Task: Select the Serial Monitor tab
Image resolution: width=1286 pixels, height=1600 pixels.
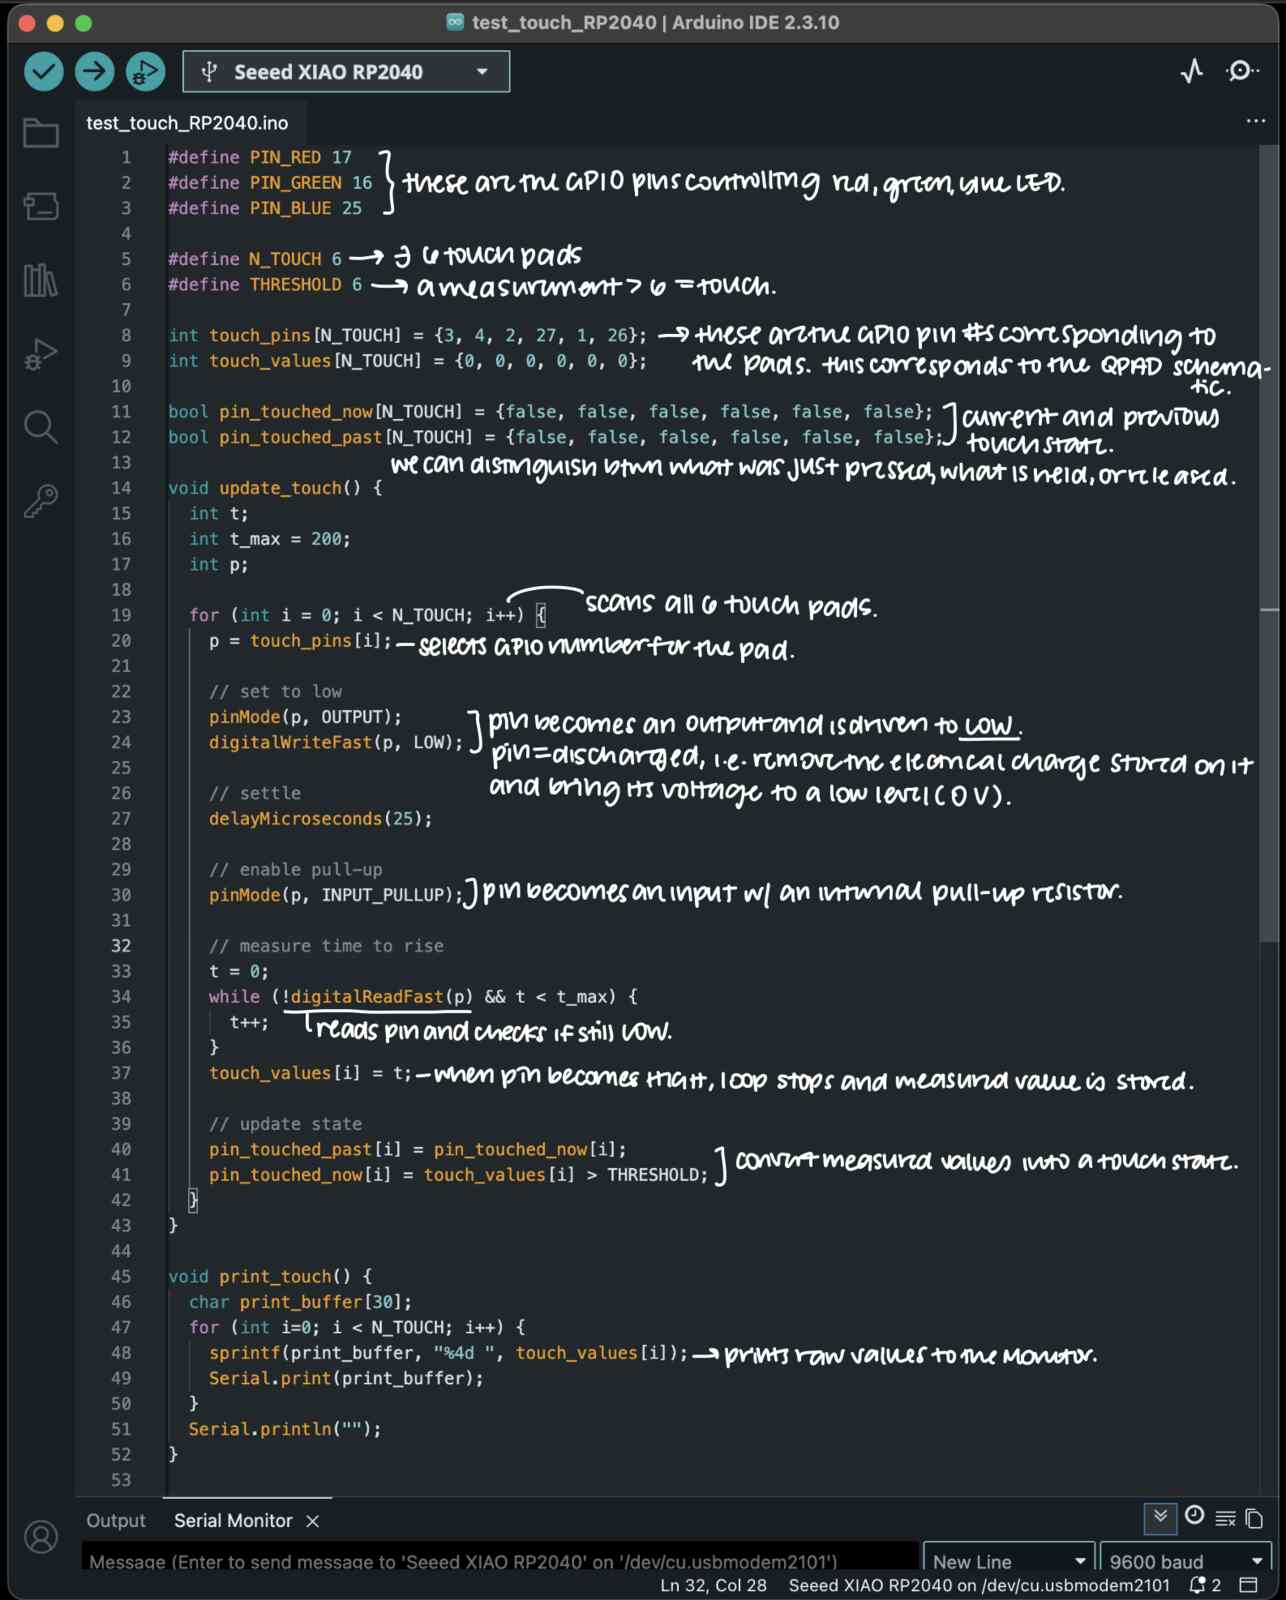Action: tap(233, 1520)
